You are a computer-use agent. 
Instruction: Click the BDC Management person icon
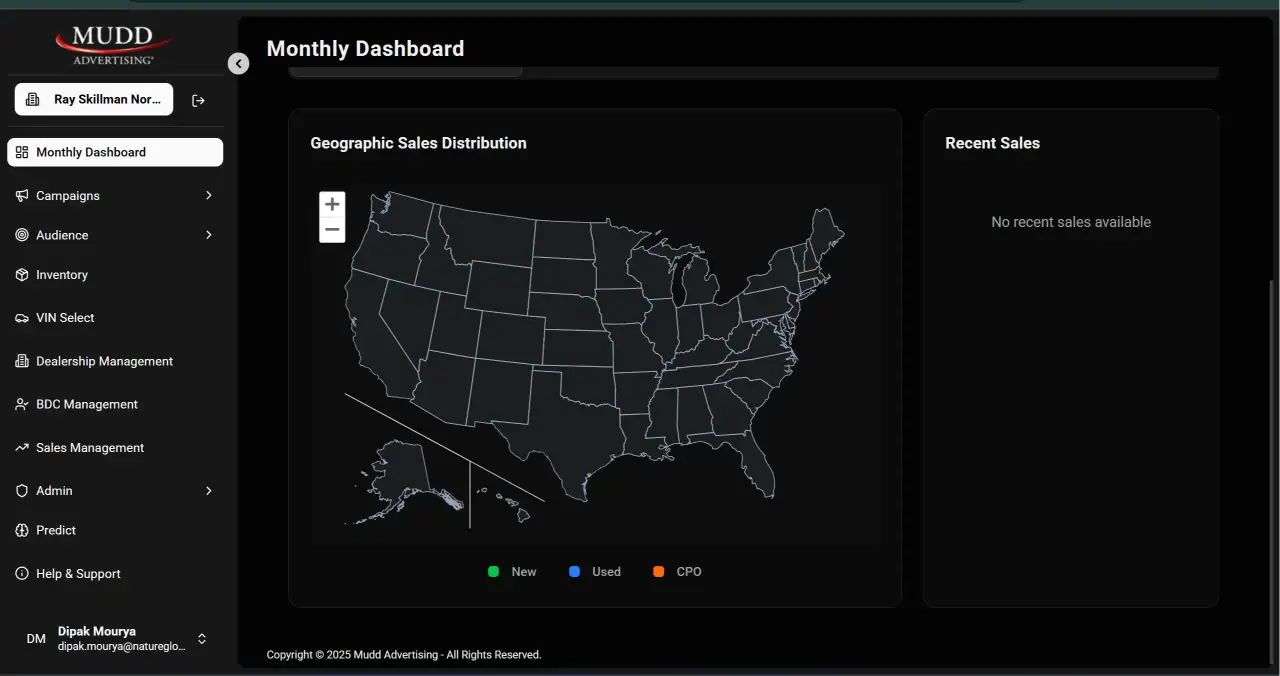pyautogui.click(x=22, y=404)
